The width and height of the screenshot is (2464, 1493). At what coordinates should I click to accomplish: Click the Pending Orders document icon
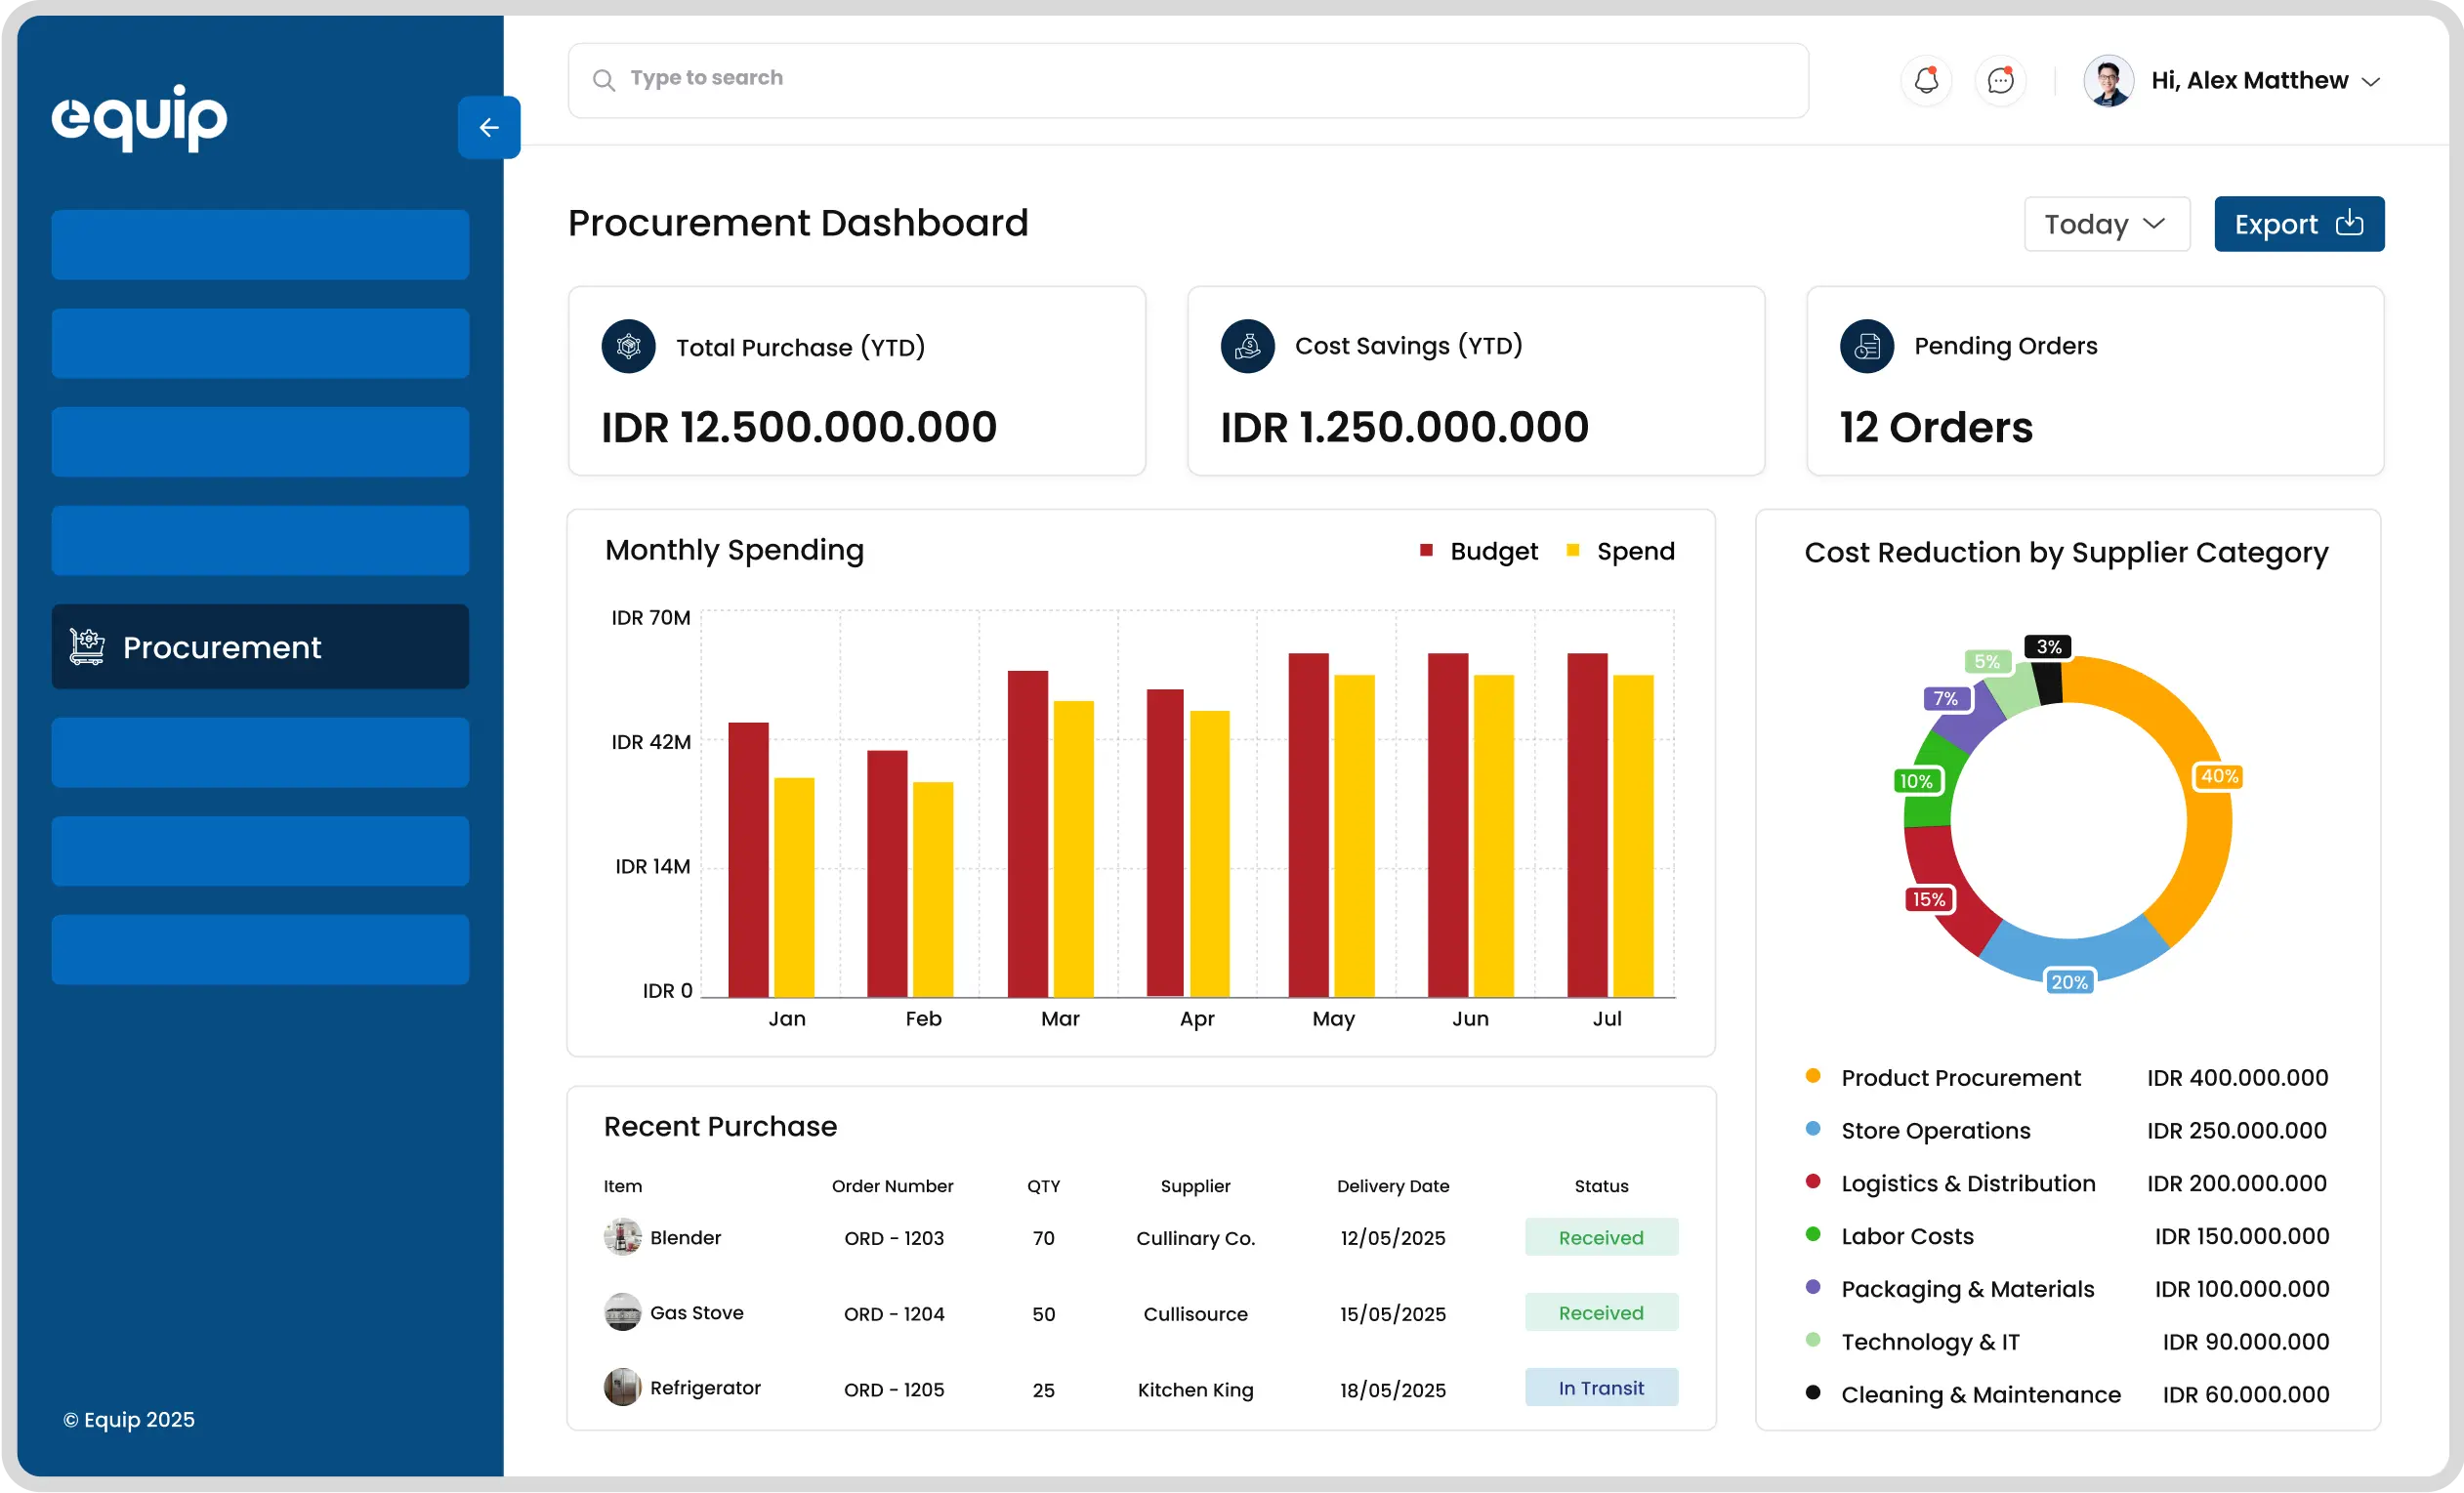(x=1866, y=346)
